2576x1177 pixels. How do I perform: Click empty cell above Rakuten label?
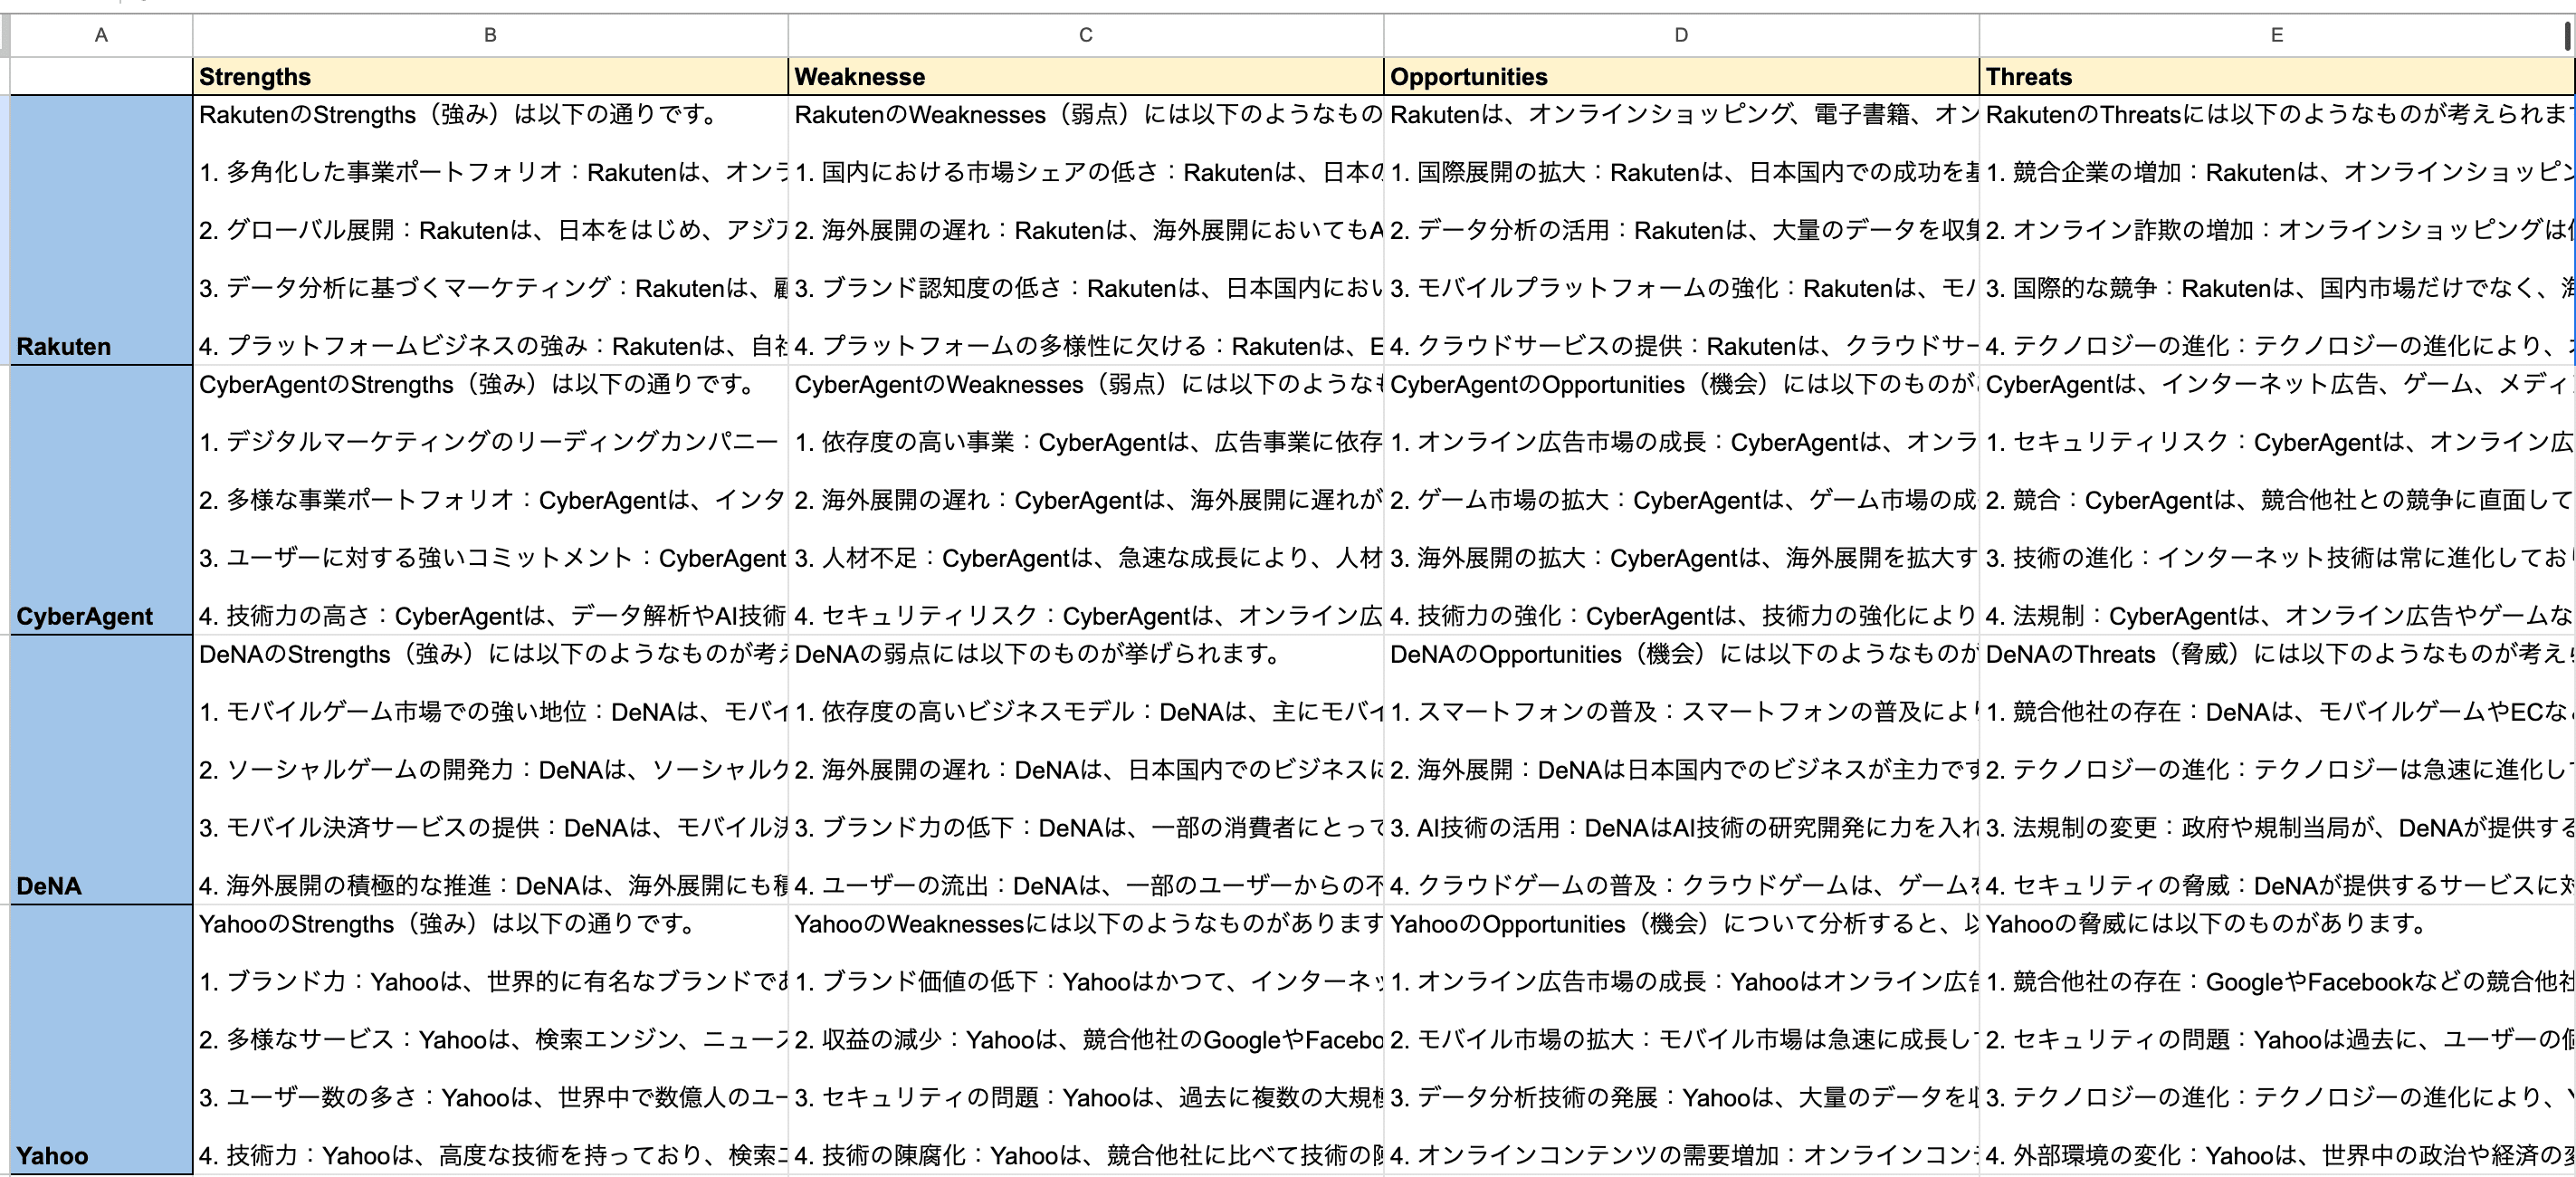pyautogui.click(x=101, y=77)
